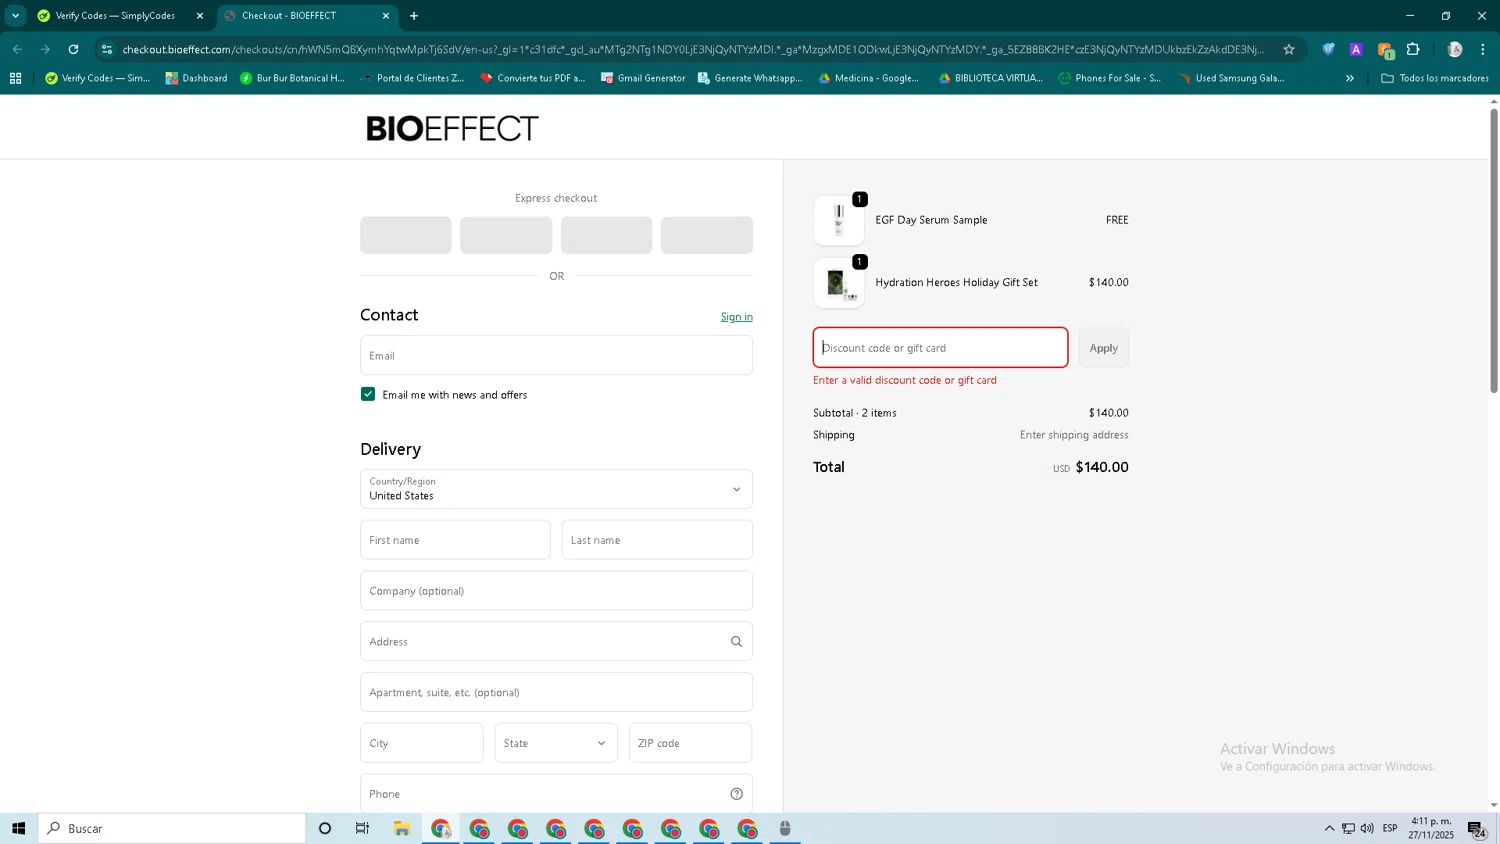
Task: Show hidden system tray icons
Action: (1329, 828)
